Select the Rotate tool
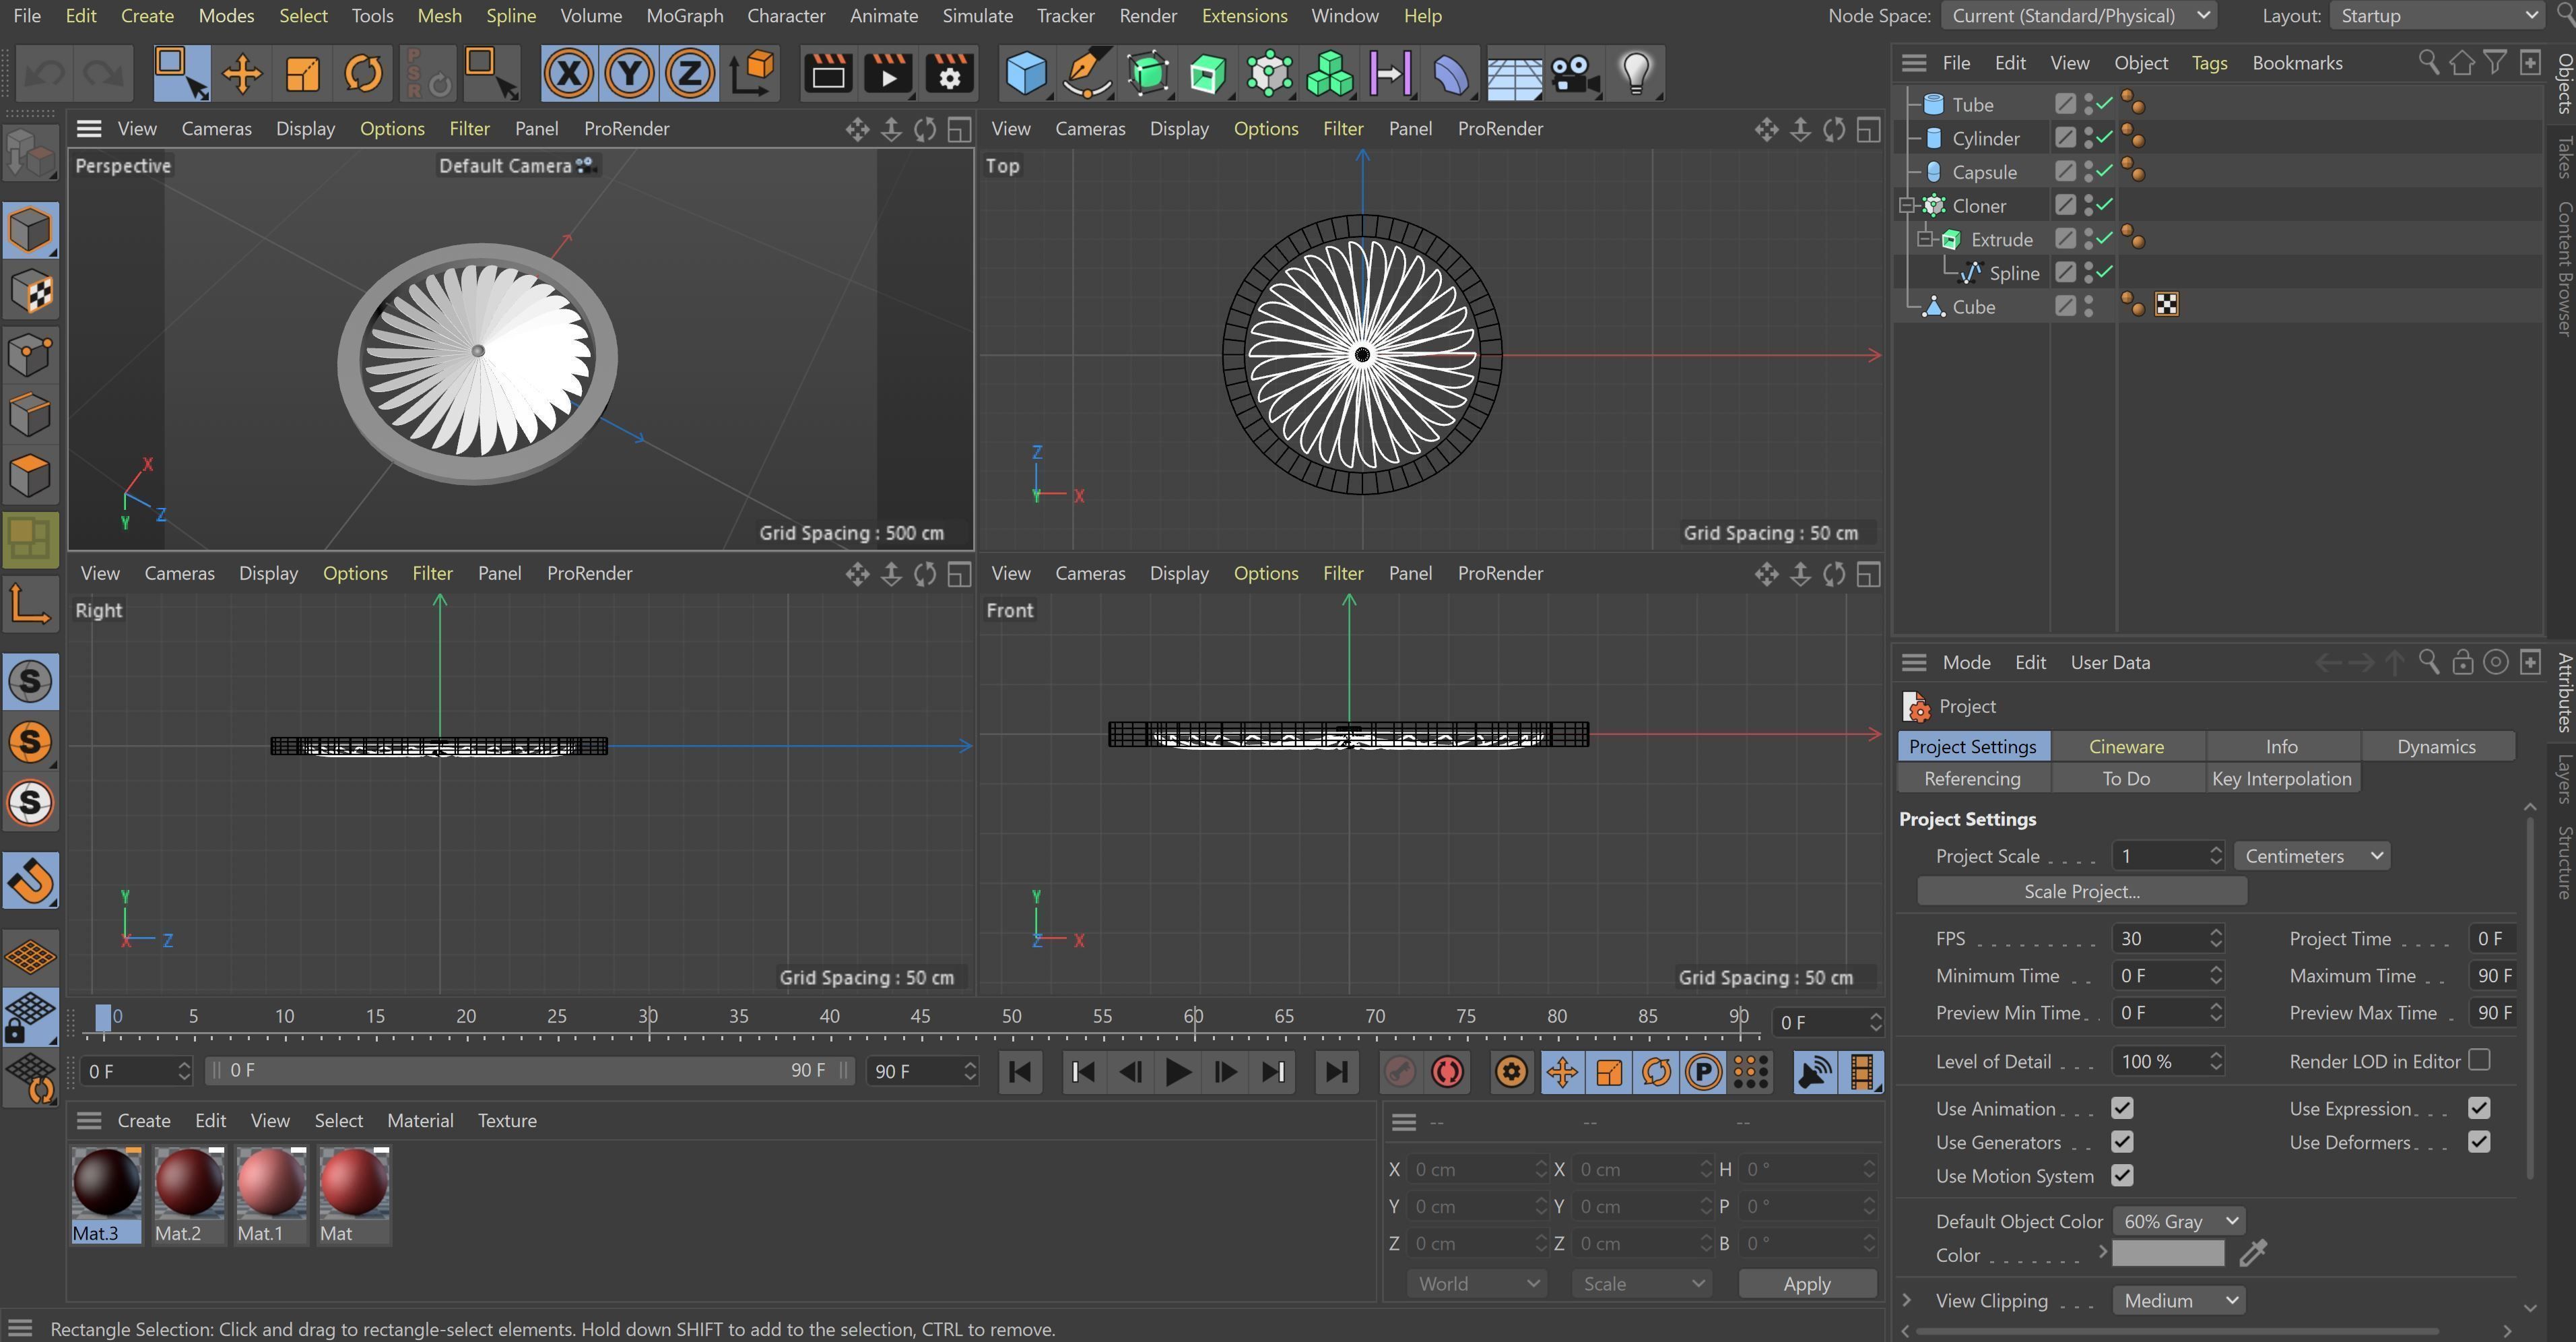Viewport: 2576px width, 1342px height. (x=362, y=73)
